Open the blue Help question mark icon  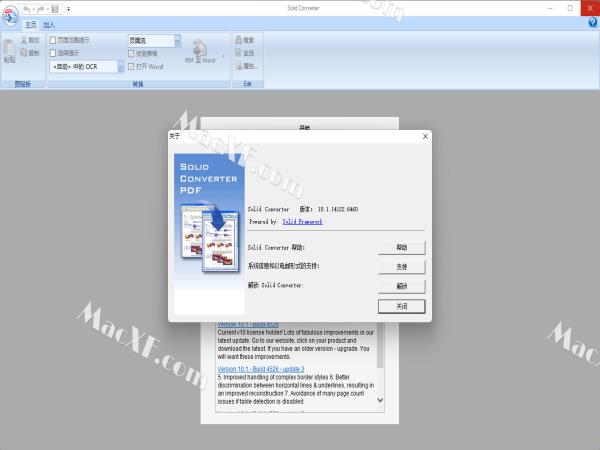pos(592,23)
